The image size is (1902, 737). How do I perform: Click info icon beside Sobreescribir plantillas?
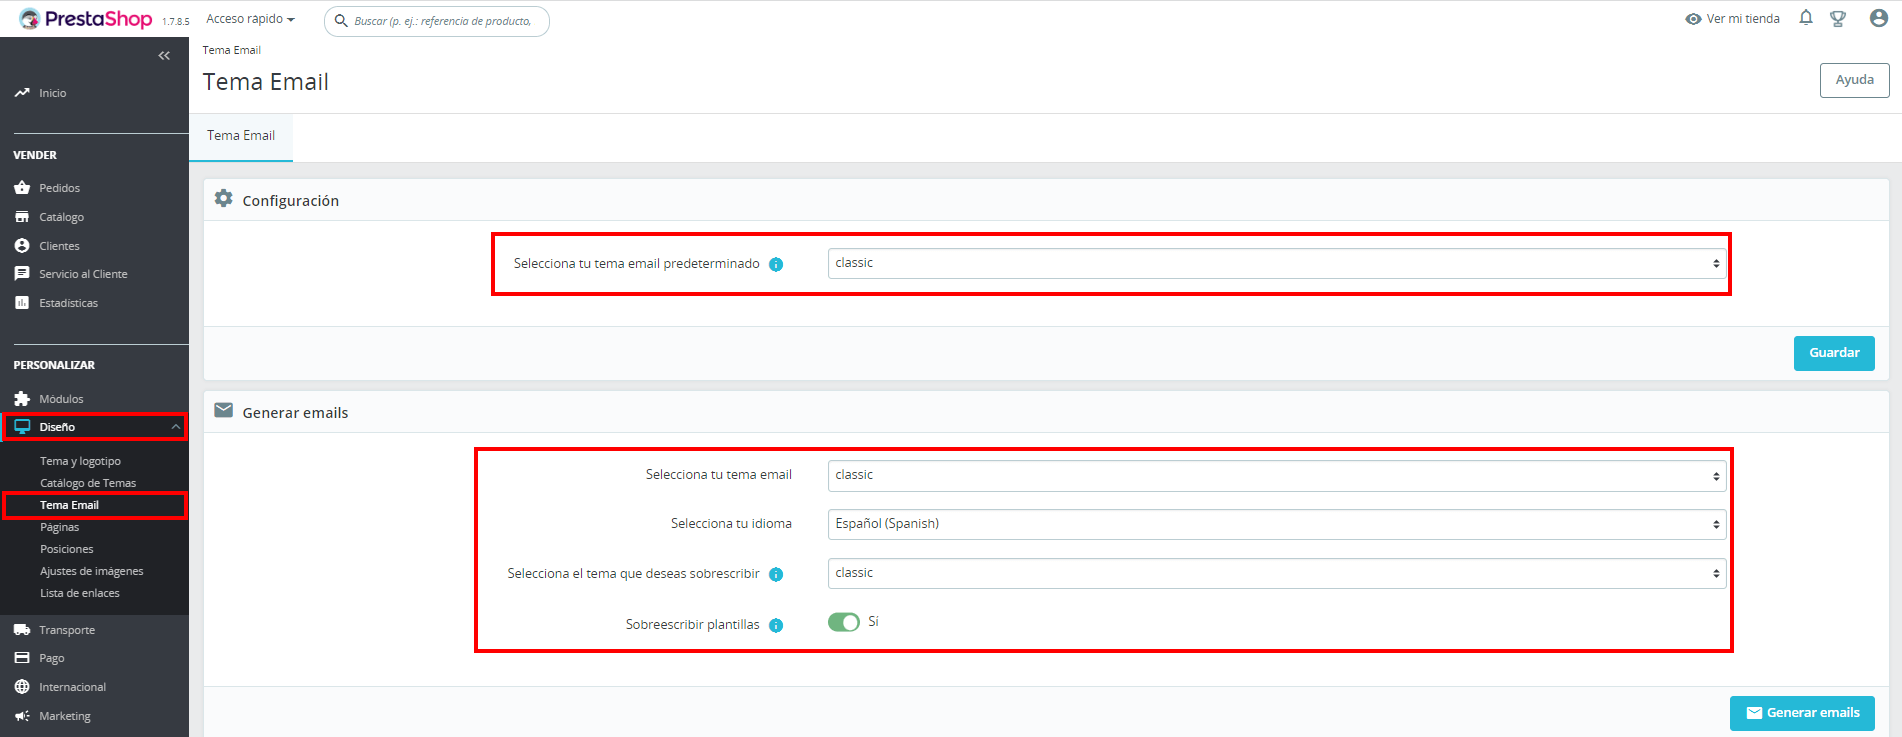point(776,625)
